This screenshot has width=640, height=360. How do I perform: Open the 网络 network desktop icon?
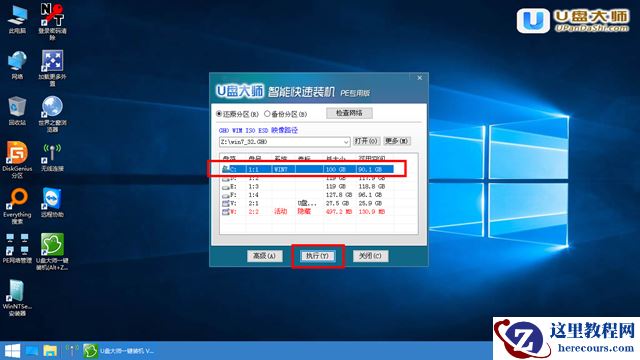[17, 65]
